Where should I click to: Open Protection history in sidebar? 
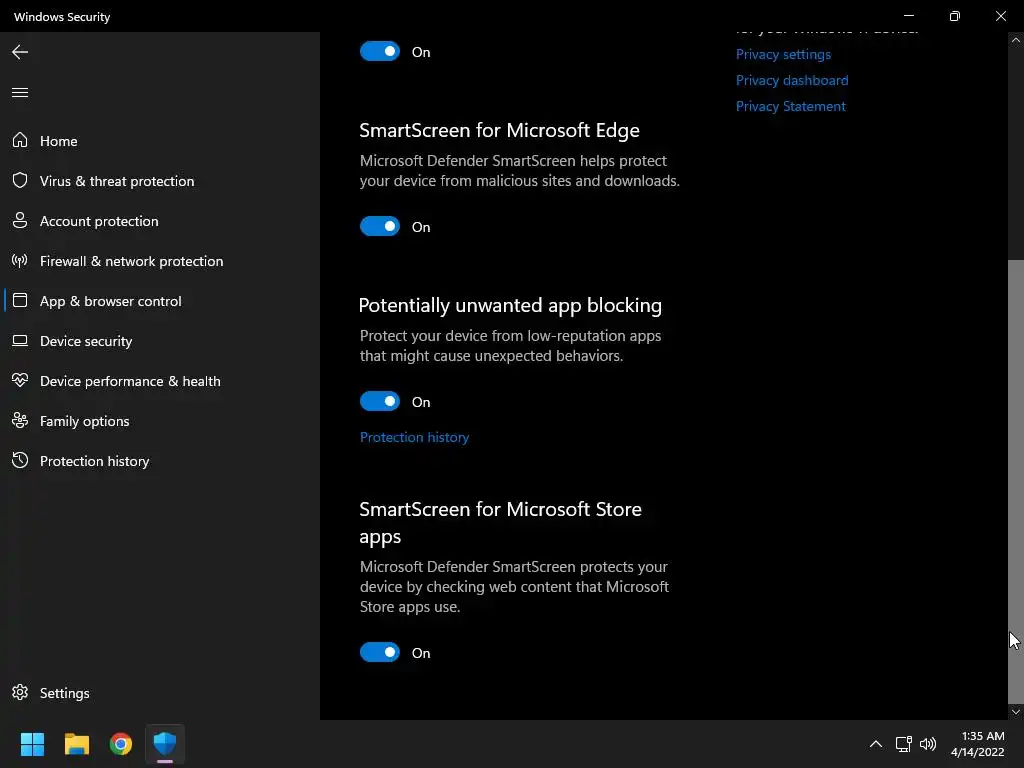click(x=94, y=461)
